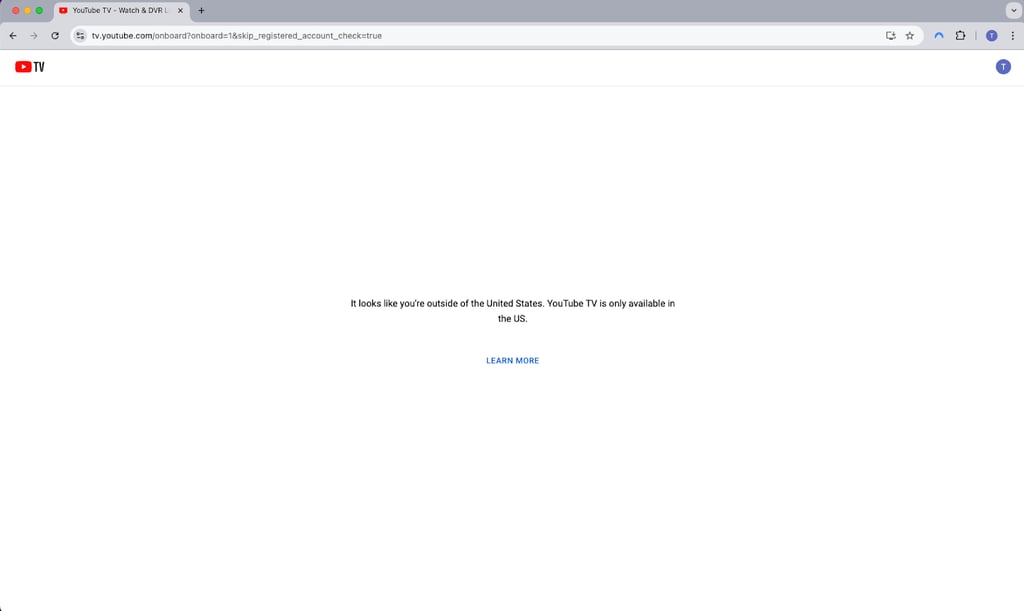Screen dimensions: 1024x611
Task: Open the Chrome profile avatar
Action: coord(991,36)
